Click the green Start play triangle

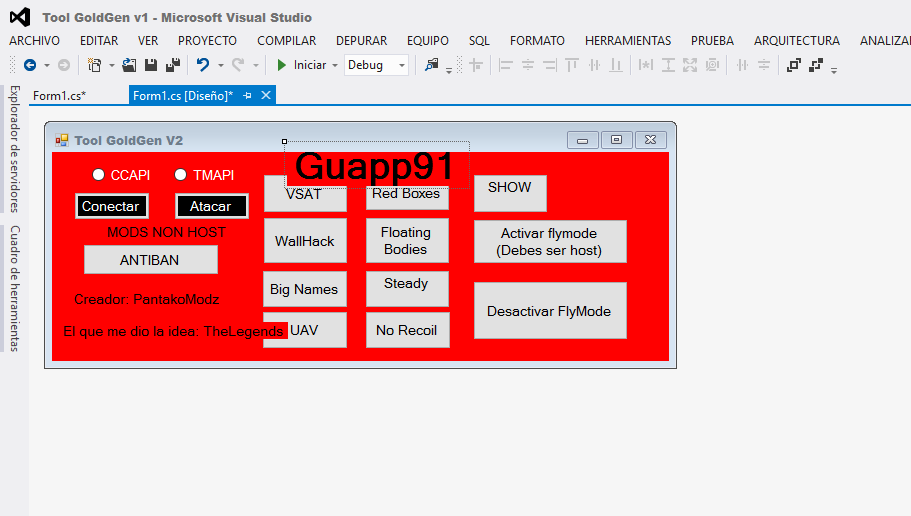pos(282,65)
